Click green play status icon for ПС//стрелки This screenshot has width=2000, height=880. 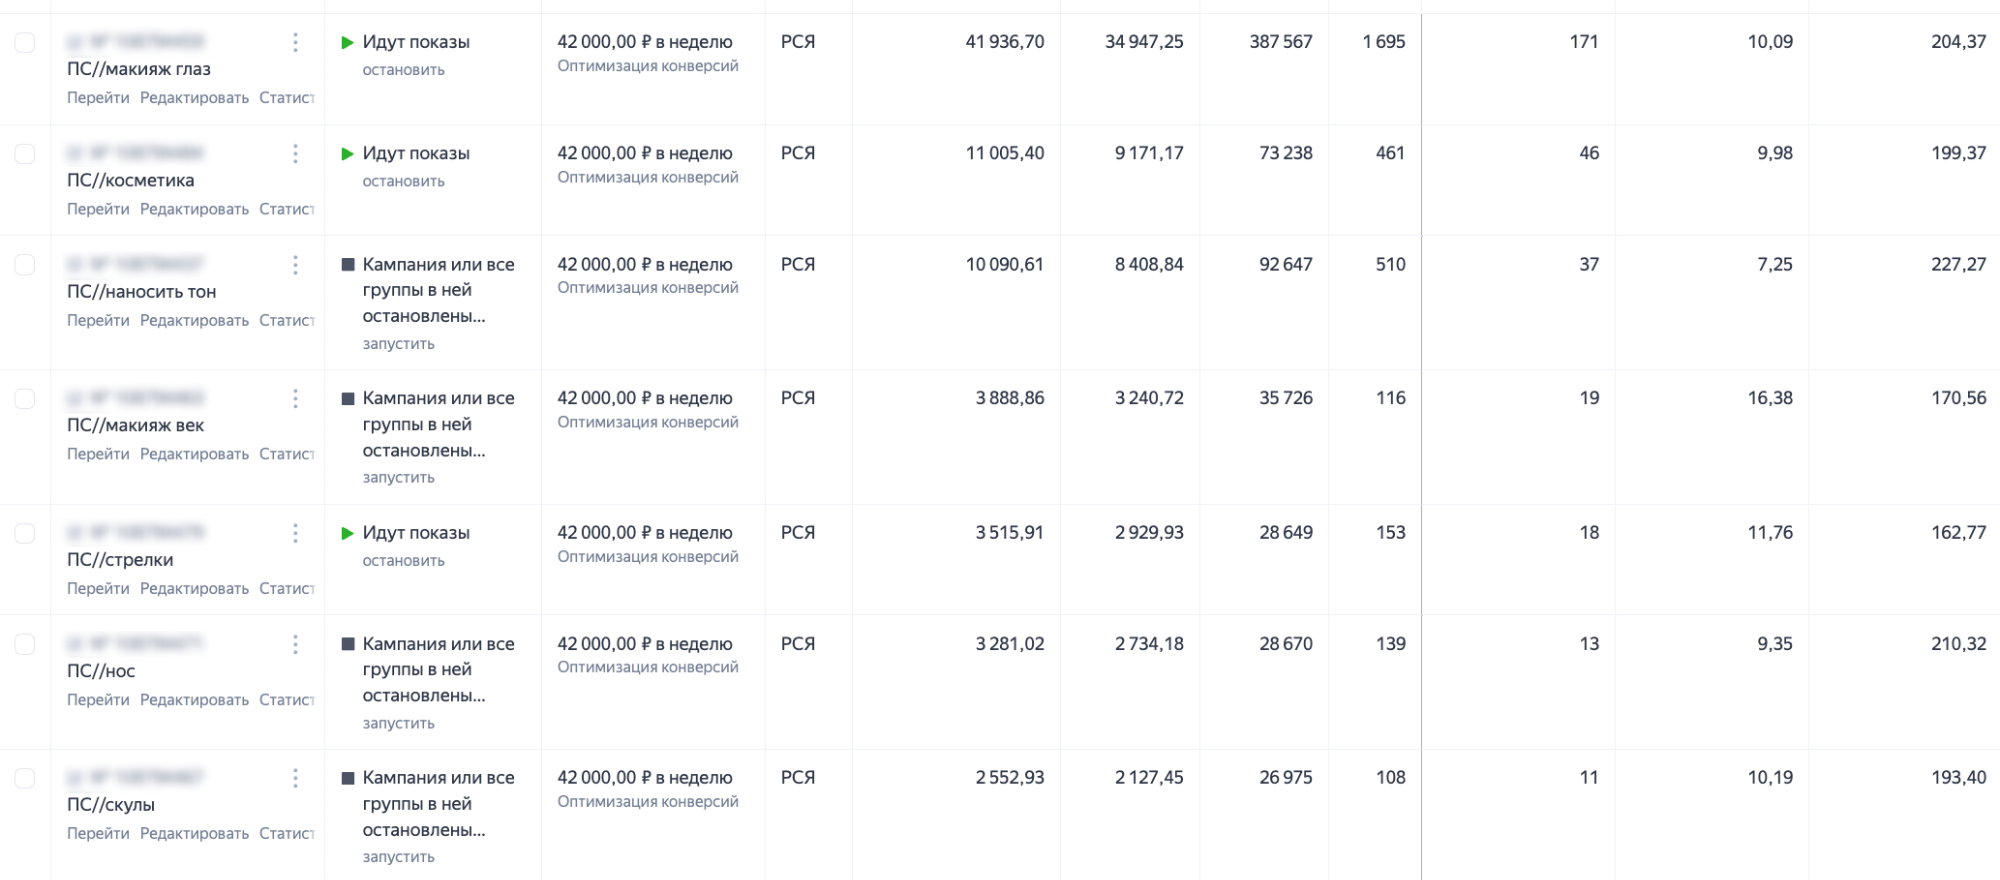(348, 533)
